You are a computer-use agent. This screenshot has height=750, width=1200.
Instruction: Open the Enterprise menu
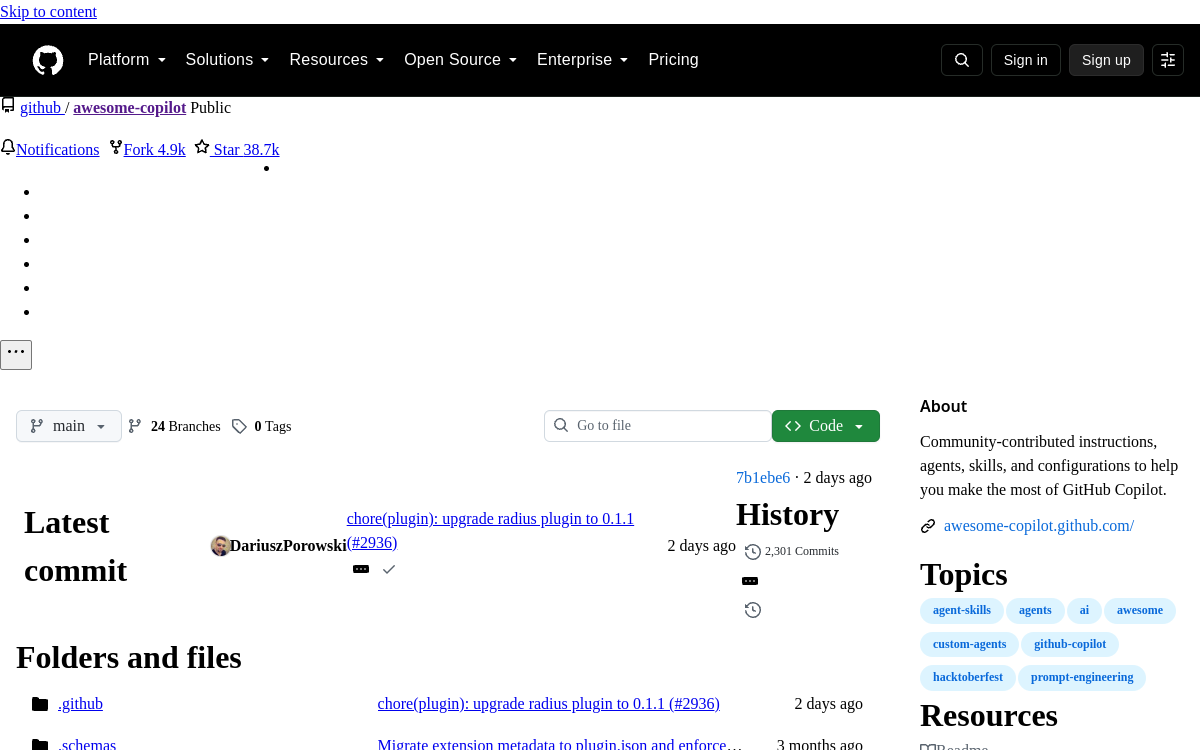pyautogui.click(x=583, y=60)
